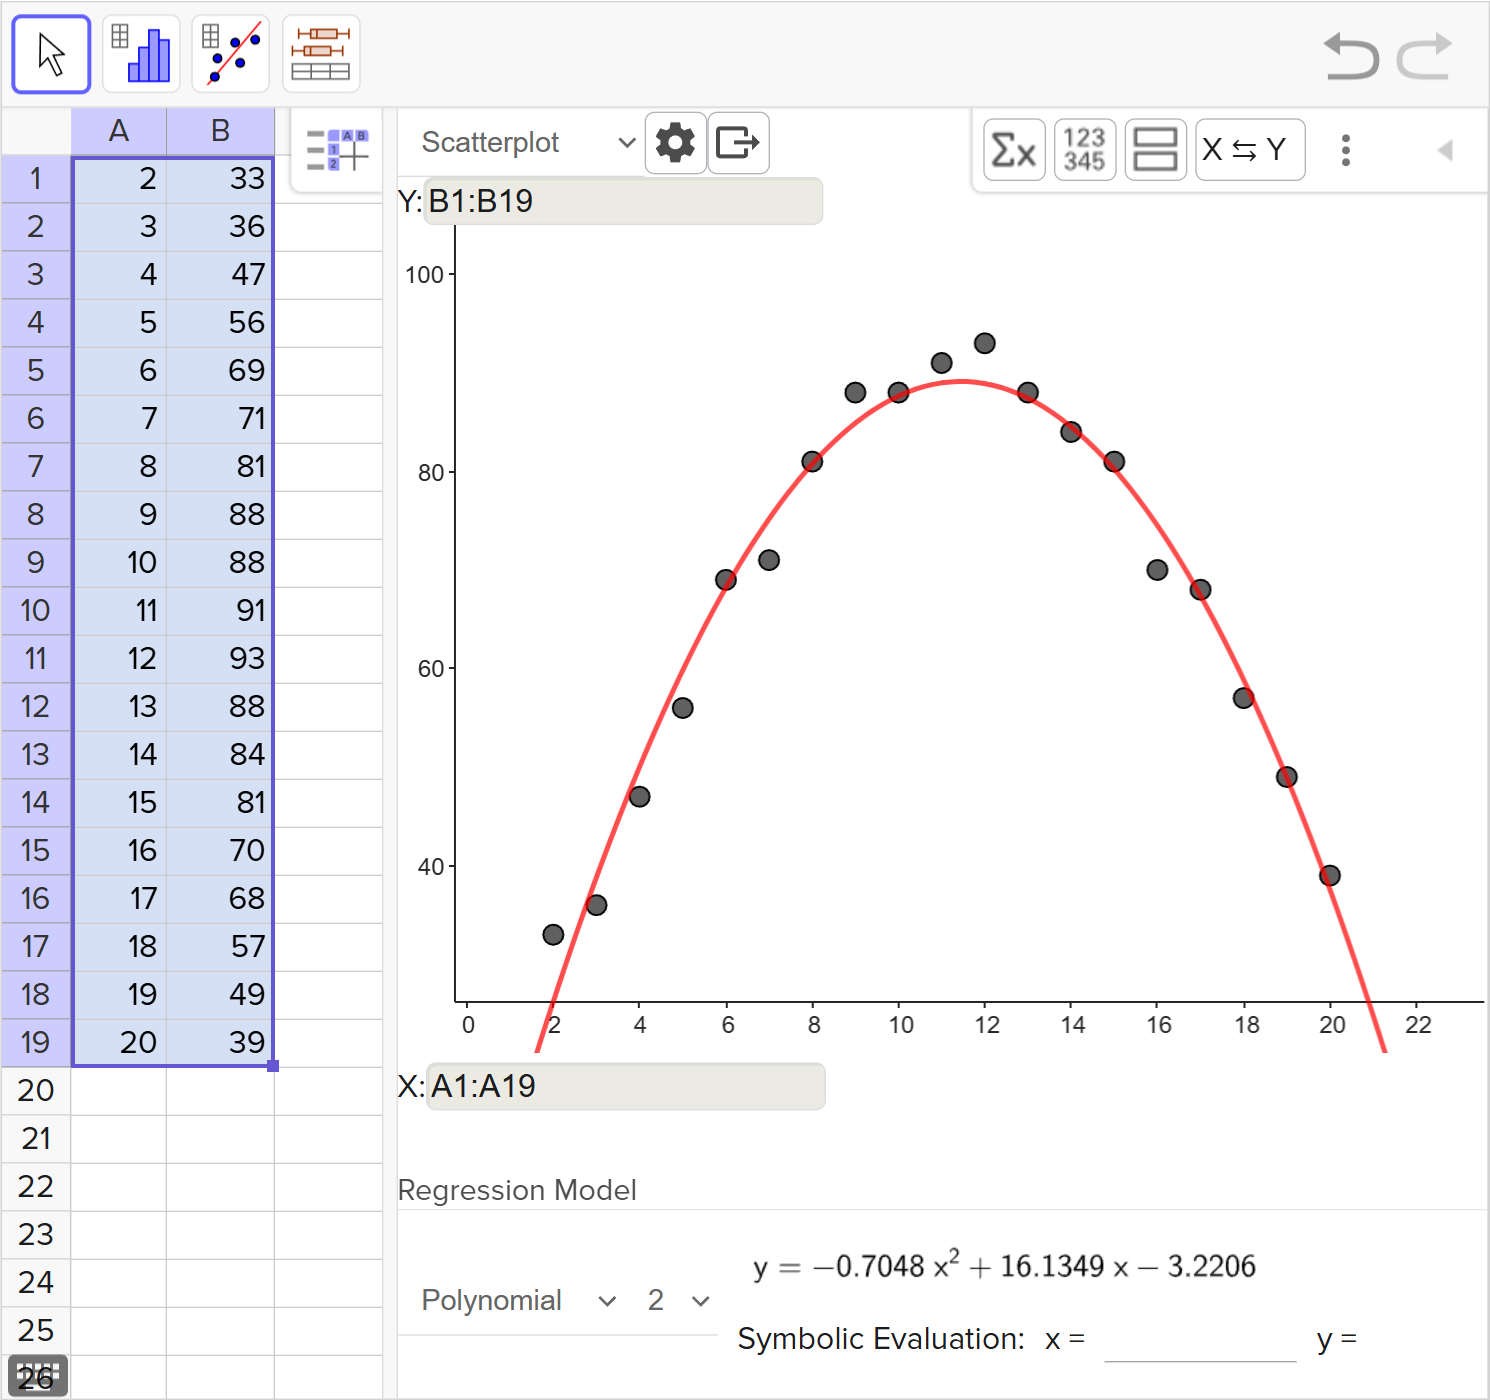The image size is (1490, 1400).
Task: Click cell B1 containing 33
Action: [220, 179]
